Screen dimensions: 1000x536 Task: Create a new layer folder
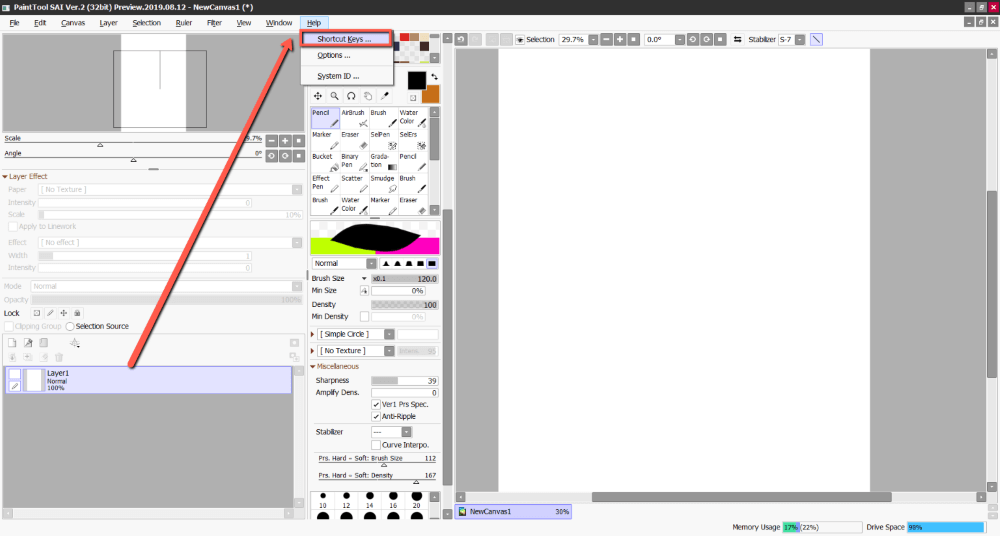coord(43,343)
